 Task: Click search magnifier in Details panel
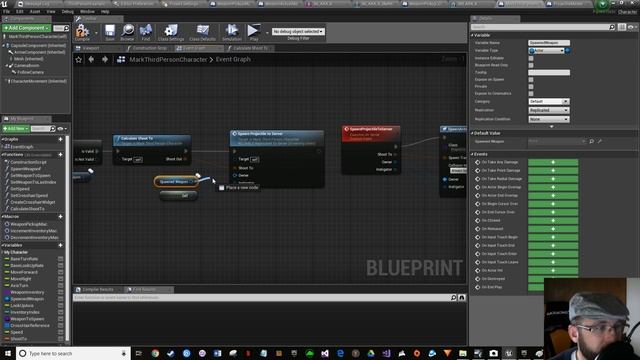point(612,27)
